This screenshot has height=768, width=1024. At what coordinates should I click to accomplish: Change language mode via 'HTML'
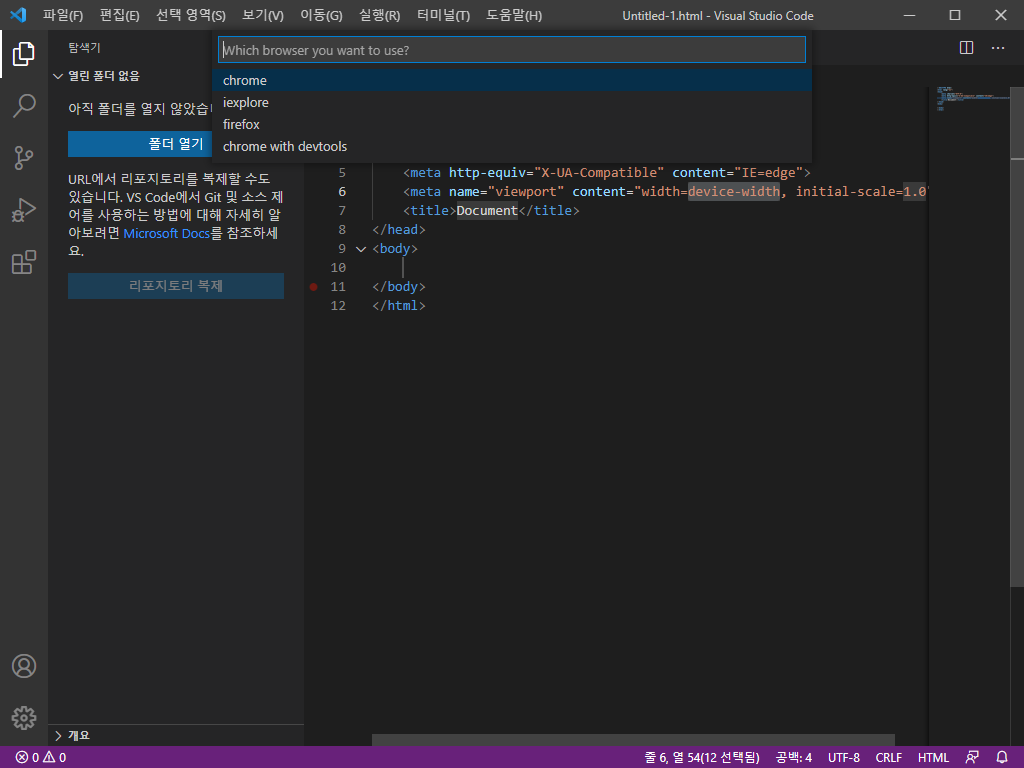coord(933,758)
